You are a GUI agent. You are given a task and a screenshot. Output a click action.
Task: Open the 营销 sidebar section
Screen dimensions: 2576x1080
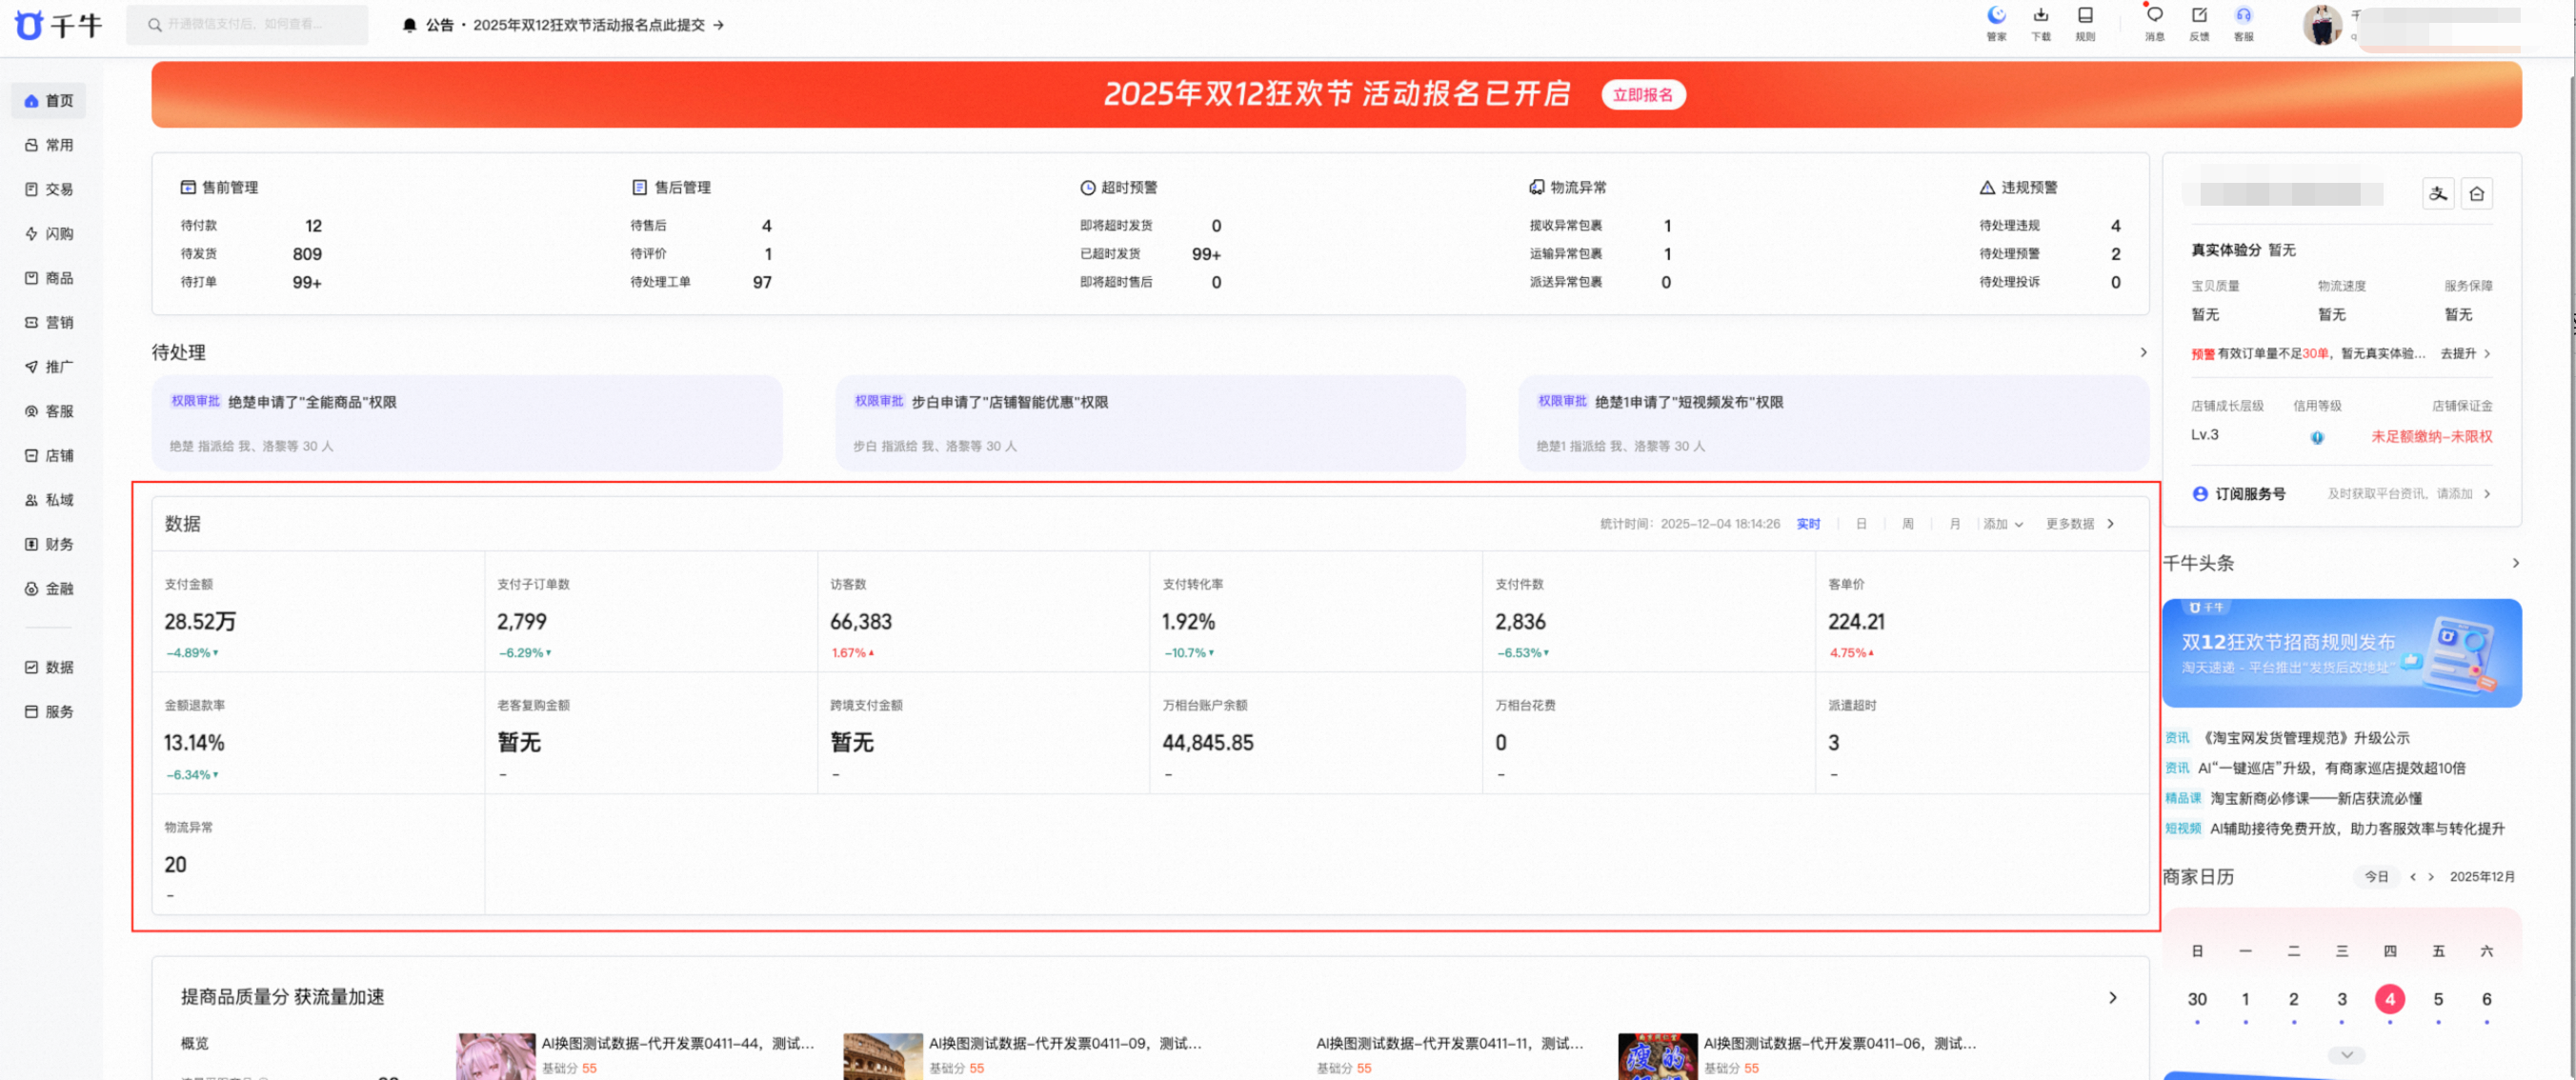49,323
